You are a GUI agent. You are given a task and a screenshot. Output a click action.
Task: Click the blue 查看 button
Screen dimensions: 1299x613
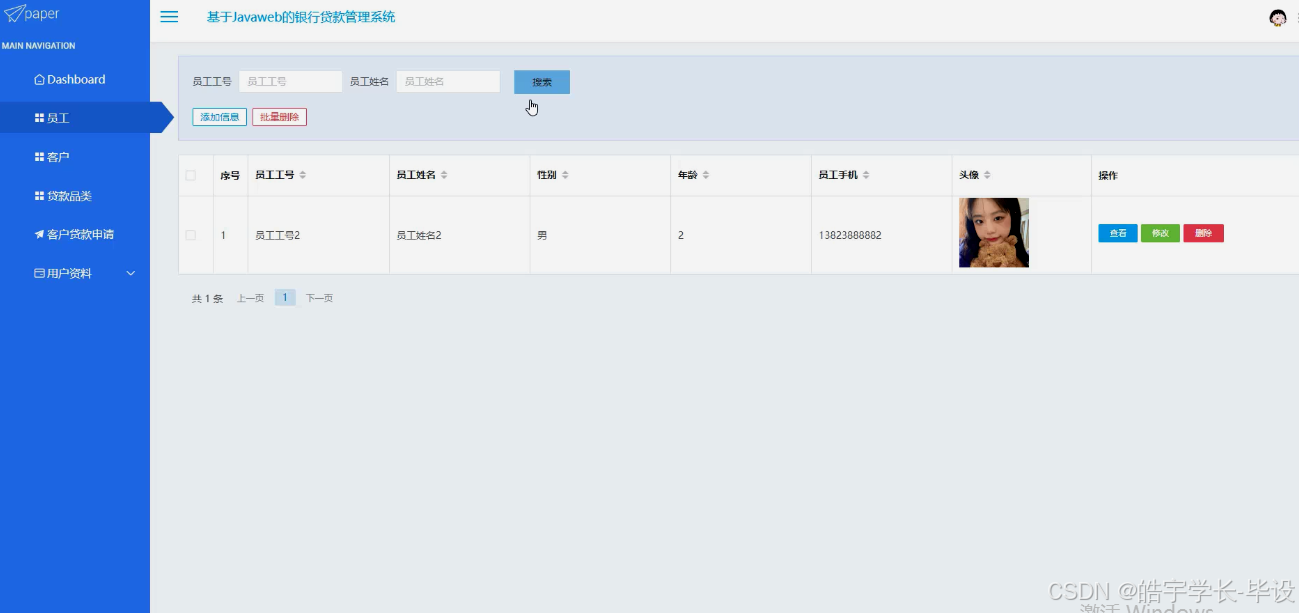pos(1118,233)
